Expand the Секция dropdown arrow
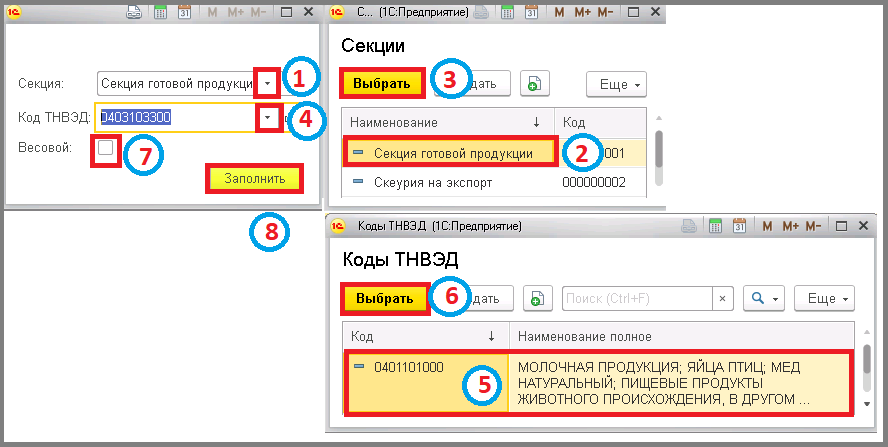This screenshot has height=447, width=888. (268, 84)
